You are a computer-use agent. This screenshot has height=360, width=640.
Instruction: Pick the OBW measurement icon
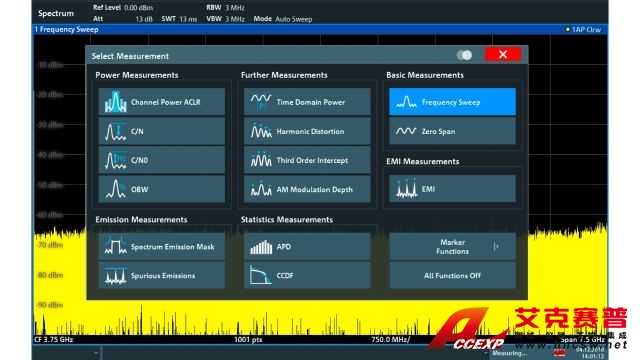pyautogui.click(x=115, y=189)
